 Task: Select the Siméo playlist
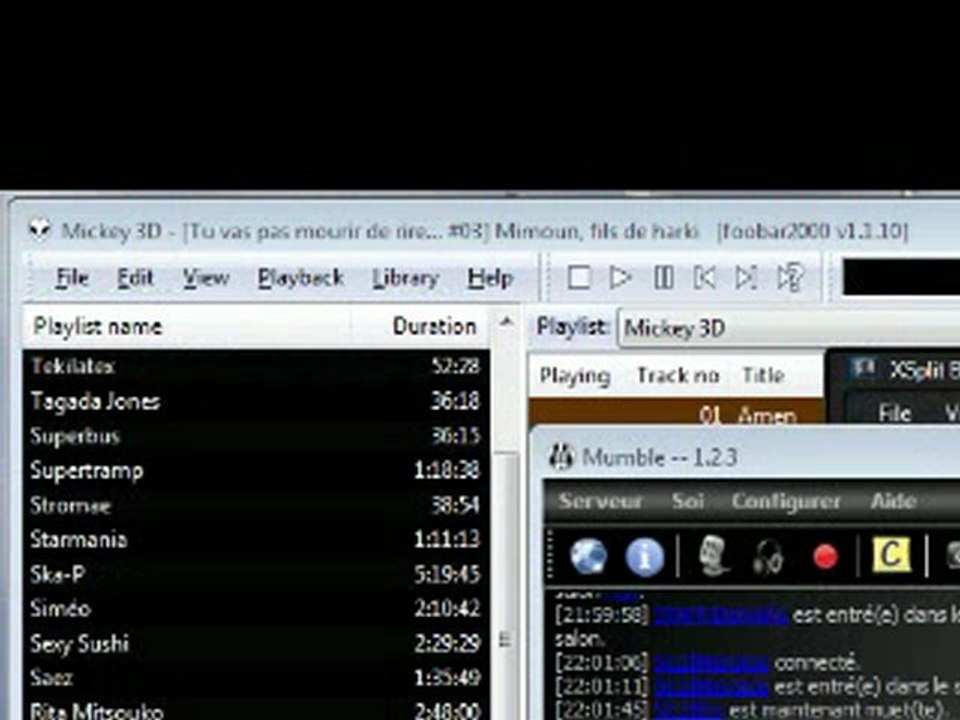coord(256,609)
